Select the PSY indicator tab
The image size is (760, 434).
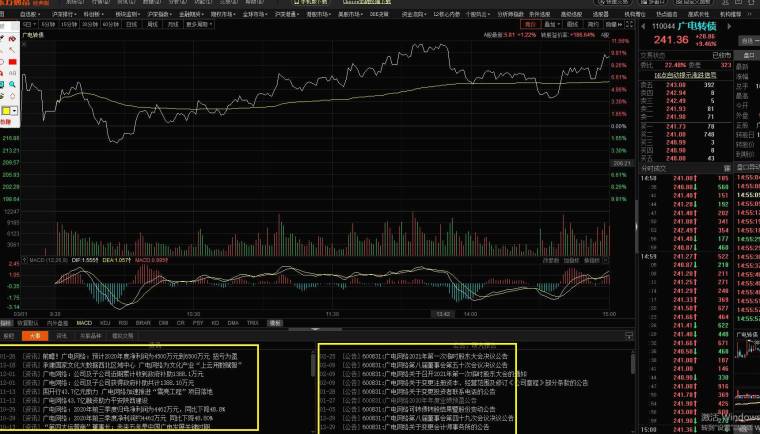pos(198,323)
